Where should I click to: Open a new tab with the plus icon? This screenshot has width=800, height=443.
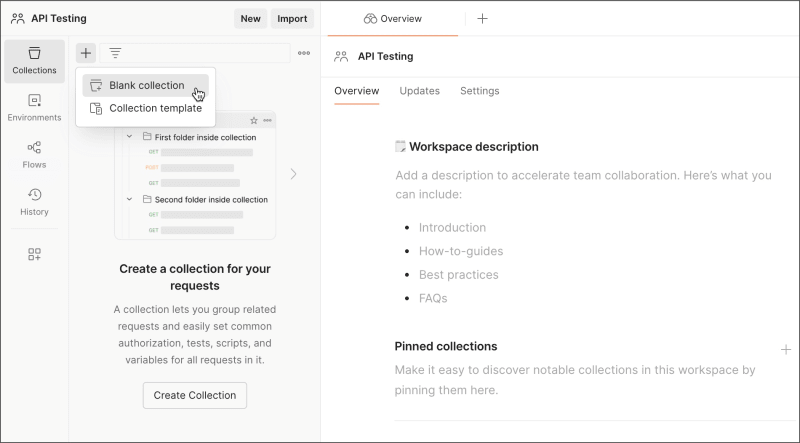click(x=482, y=19)
